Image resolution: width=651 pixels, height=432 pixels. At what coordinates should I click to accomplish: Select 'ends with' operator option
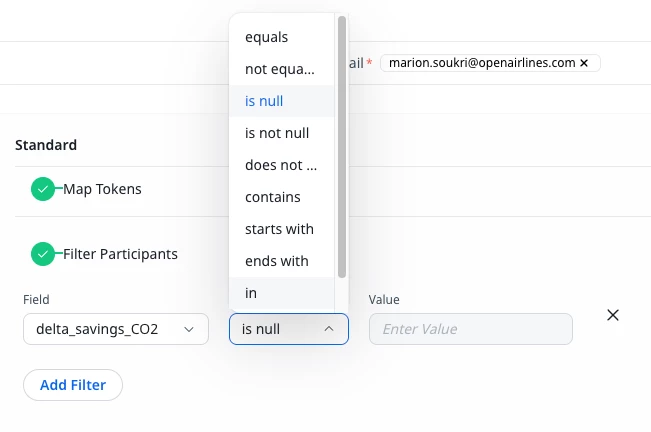pos(276,261)
